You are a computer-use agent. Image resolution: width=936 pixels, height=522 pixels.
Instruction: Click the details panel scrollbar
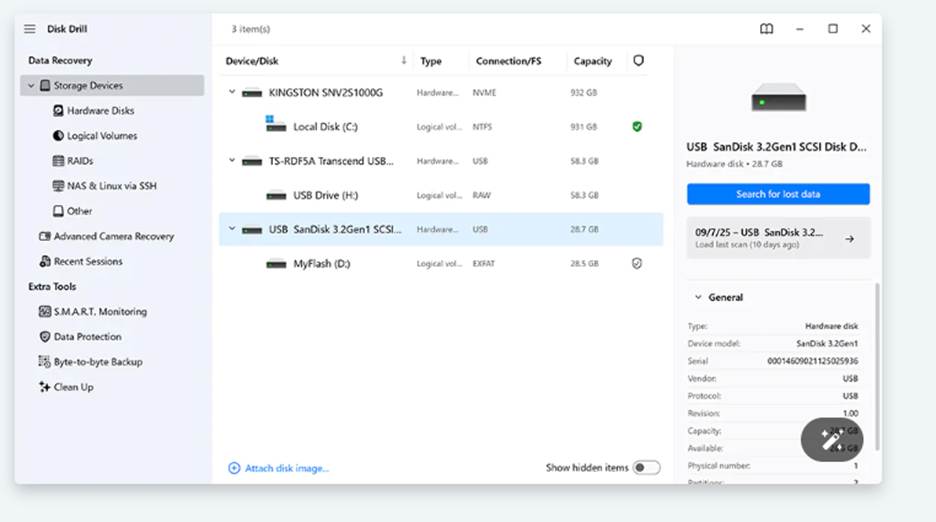pyautogui.click(x=877, y=367)
